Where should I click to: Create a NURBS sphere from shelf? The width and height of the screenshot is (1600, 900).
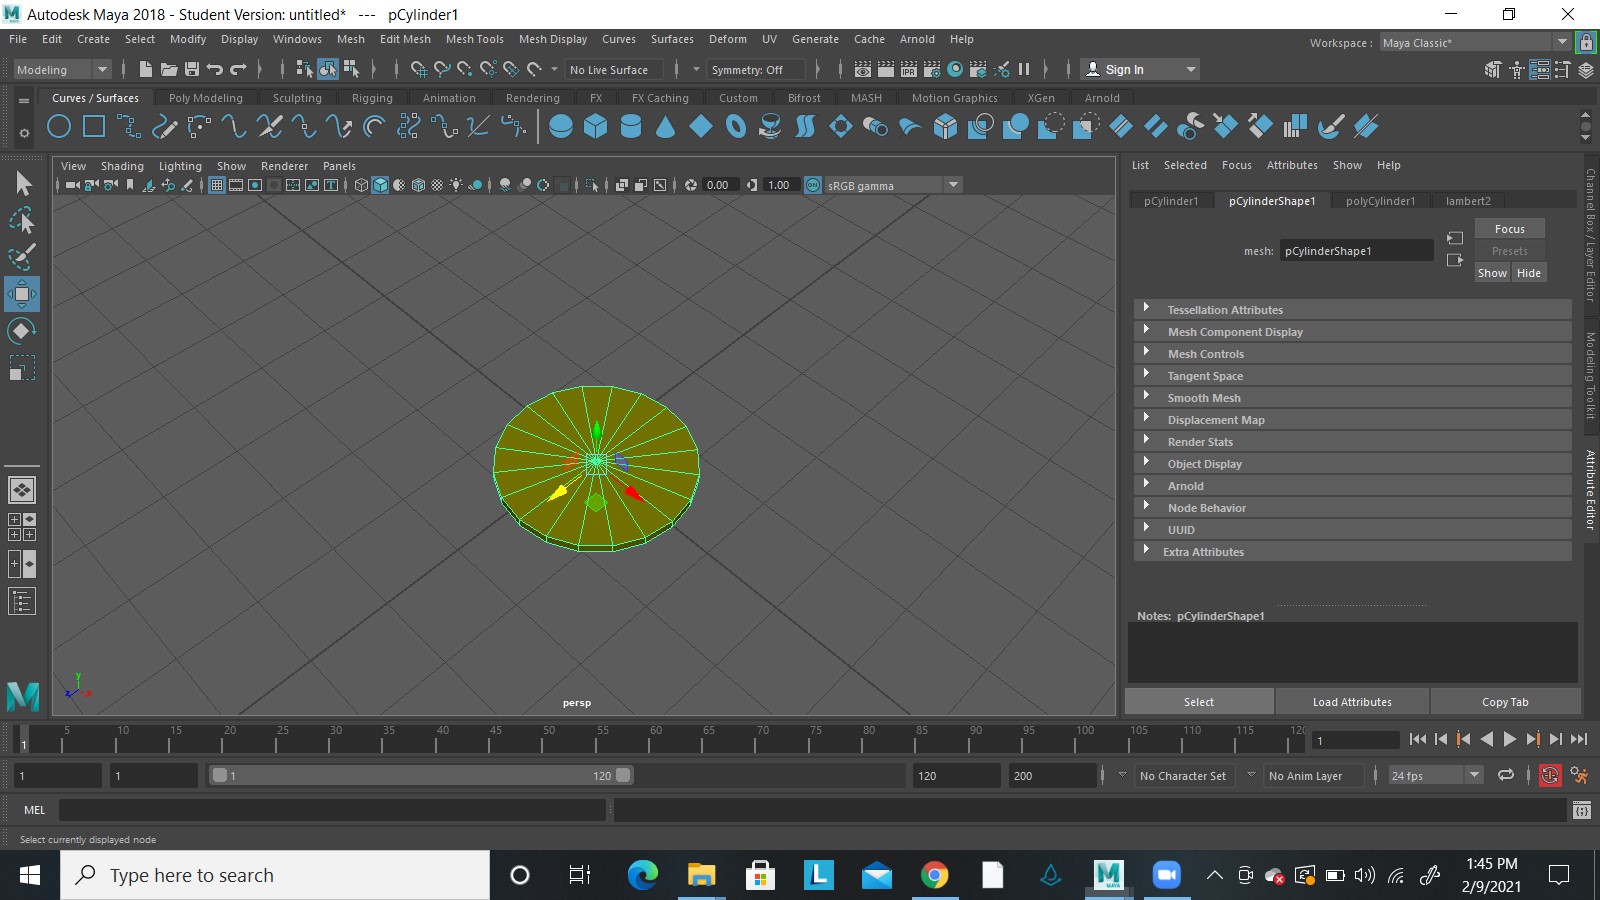pos(561,126)
